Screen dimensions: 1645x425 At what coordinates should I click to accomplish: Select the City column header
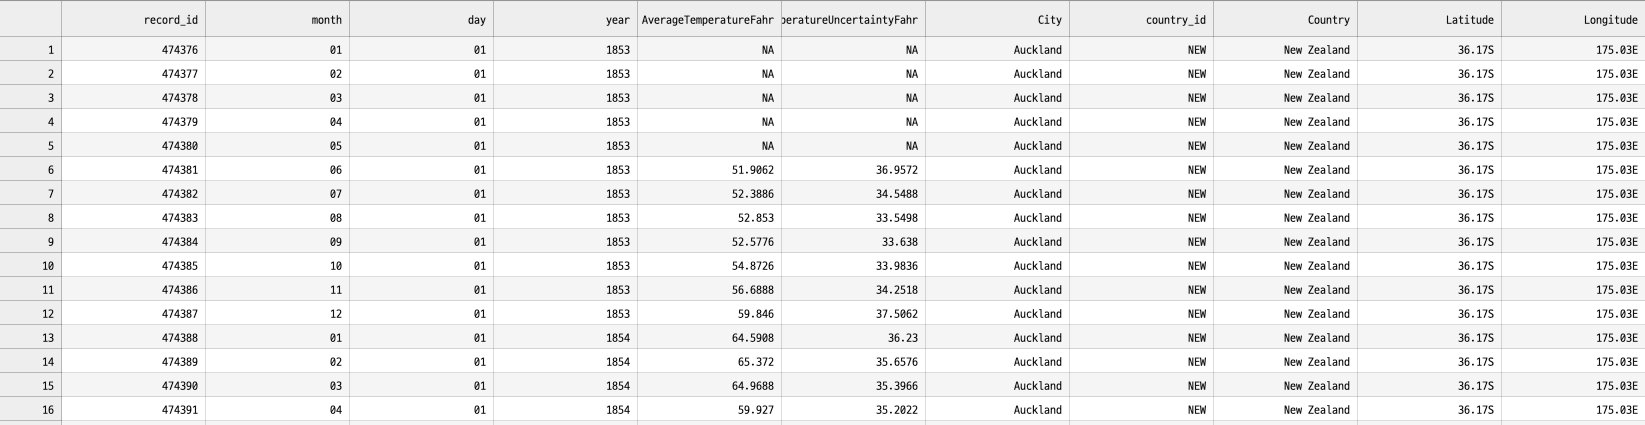pyautogui.click(x=997, y=19)
